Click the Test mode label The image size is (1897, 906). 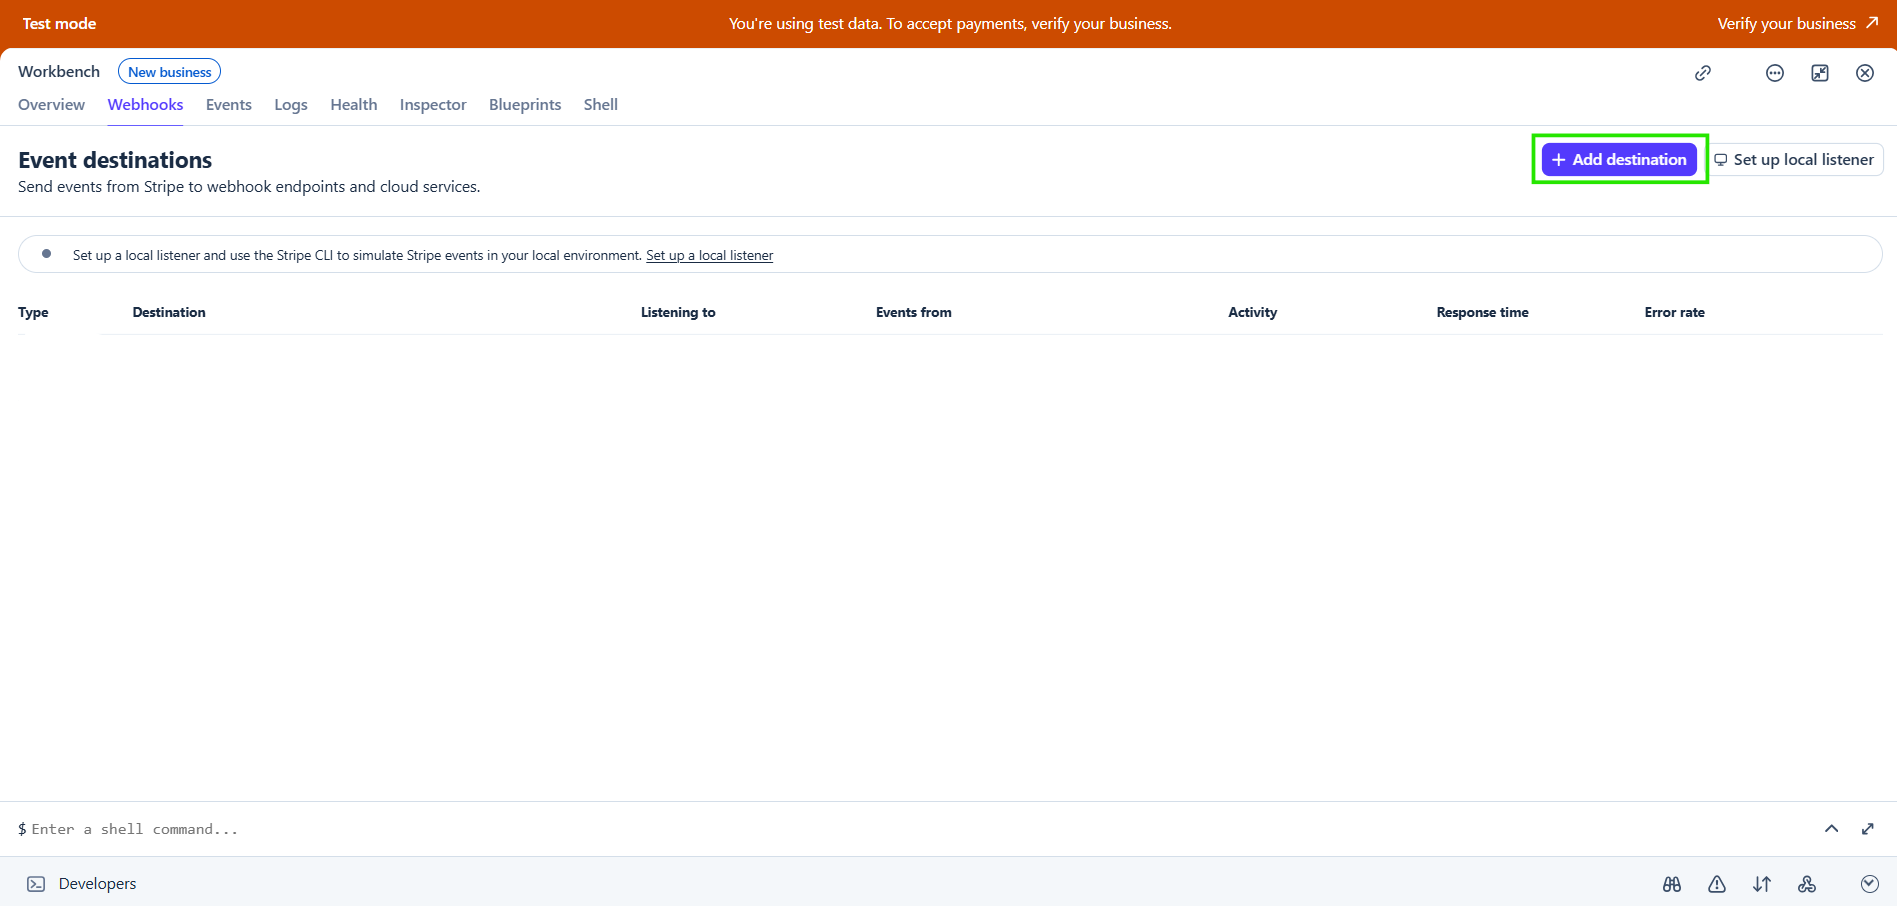(x=59, y=23)
